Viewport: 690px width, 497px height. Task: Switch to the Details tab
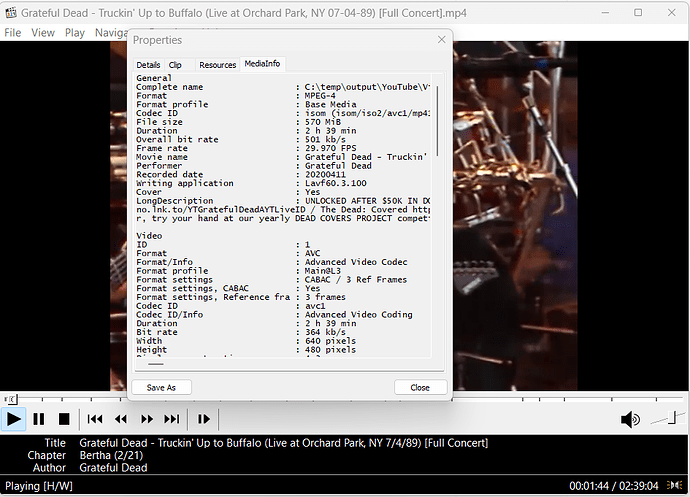tap(148, 65)
